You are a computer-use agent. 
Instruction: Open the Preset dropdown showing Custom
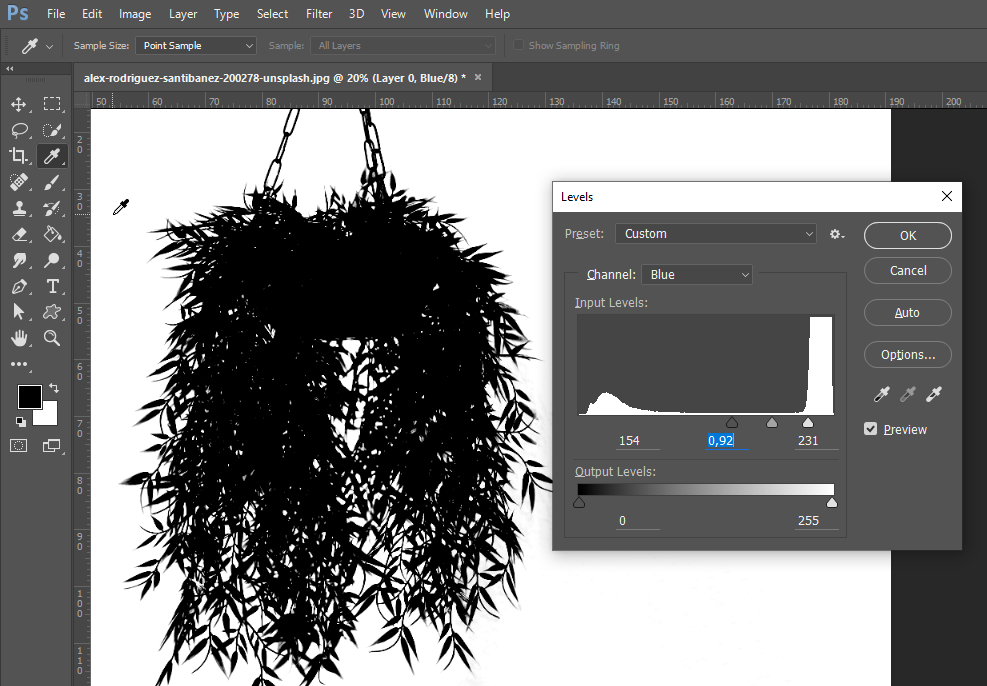click(x=716, y=234)
